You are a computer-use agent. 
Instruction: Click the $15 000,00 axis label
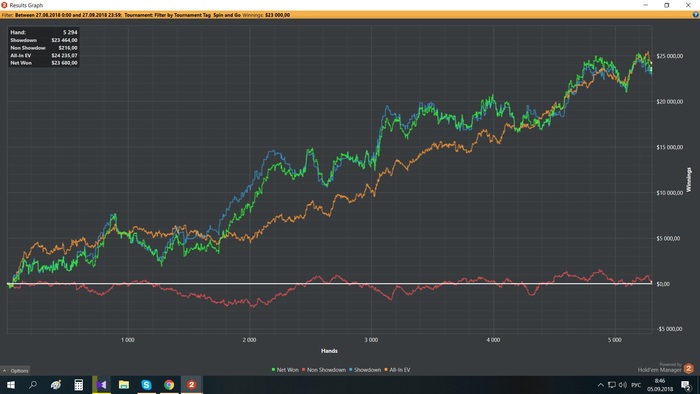[669, 147]
